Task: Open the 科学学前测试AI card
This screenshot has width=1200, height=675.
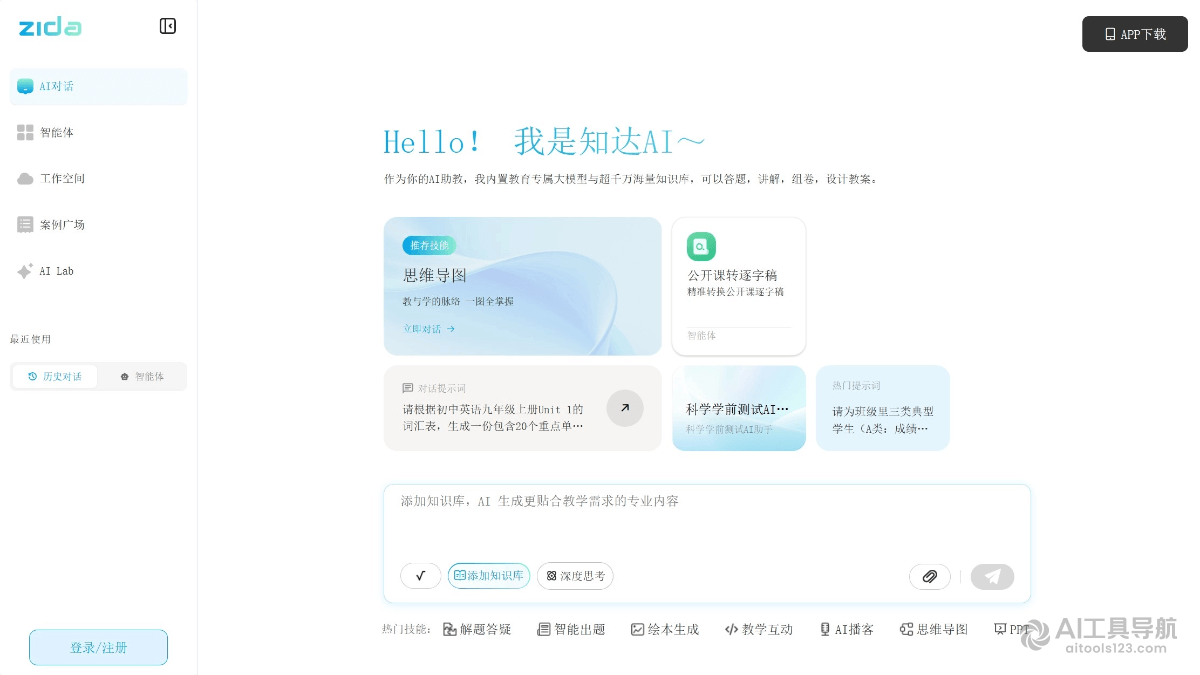Action: (x=739, y=408)
